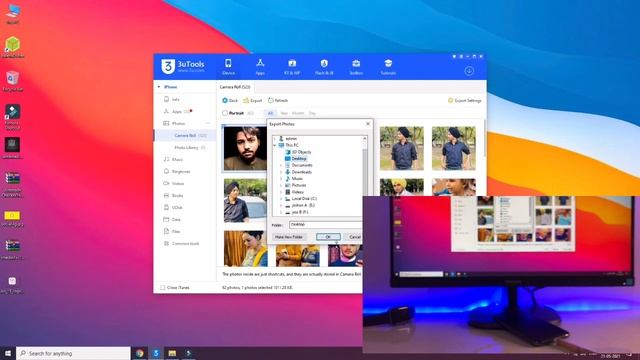Select Books in the sidebar
640x360 pixels.
(177, 196)
